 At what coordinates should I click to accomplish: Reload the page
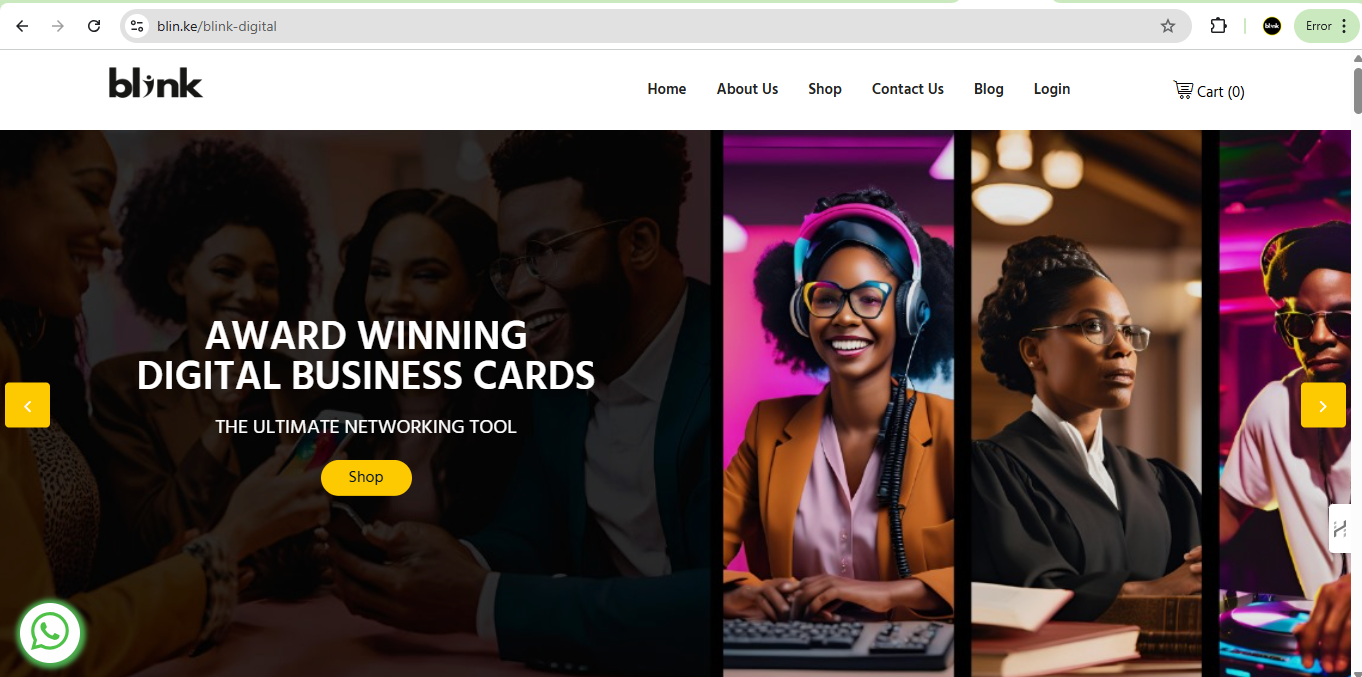[94, 26]
